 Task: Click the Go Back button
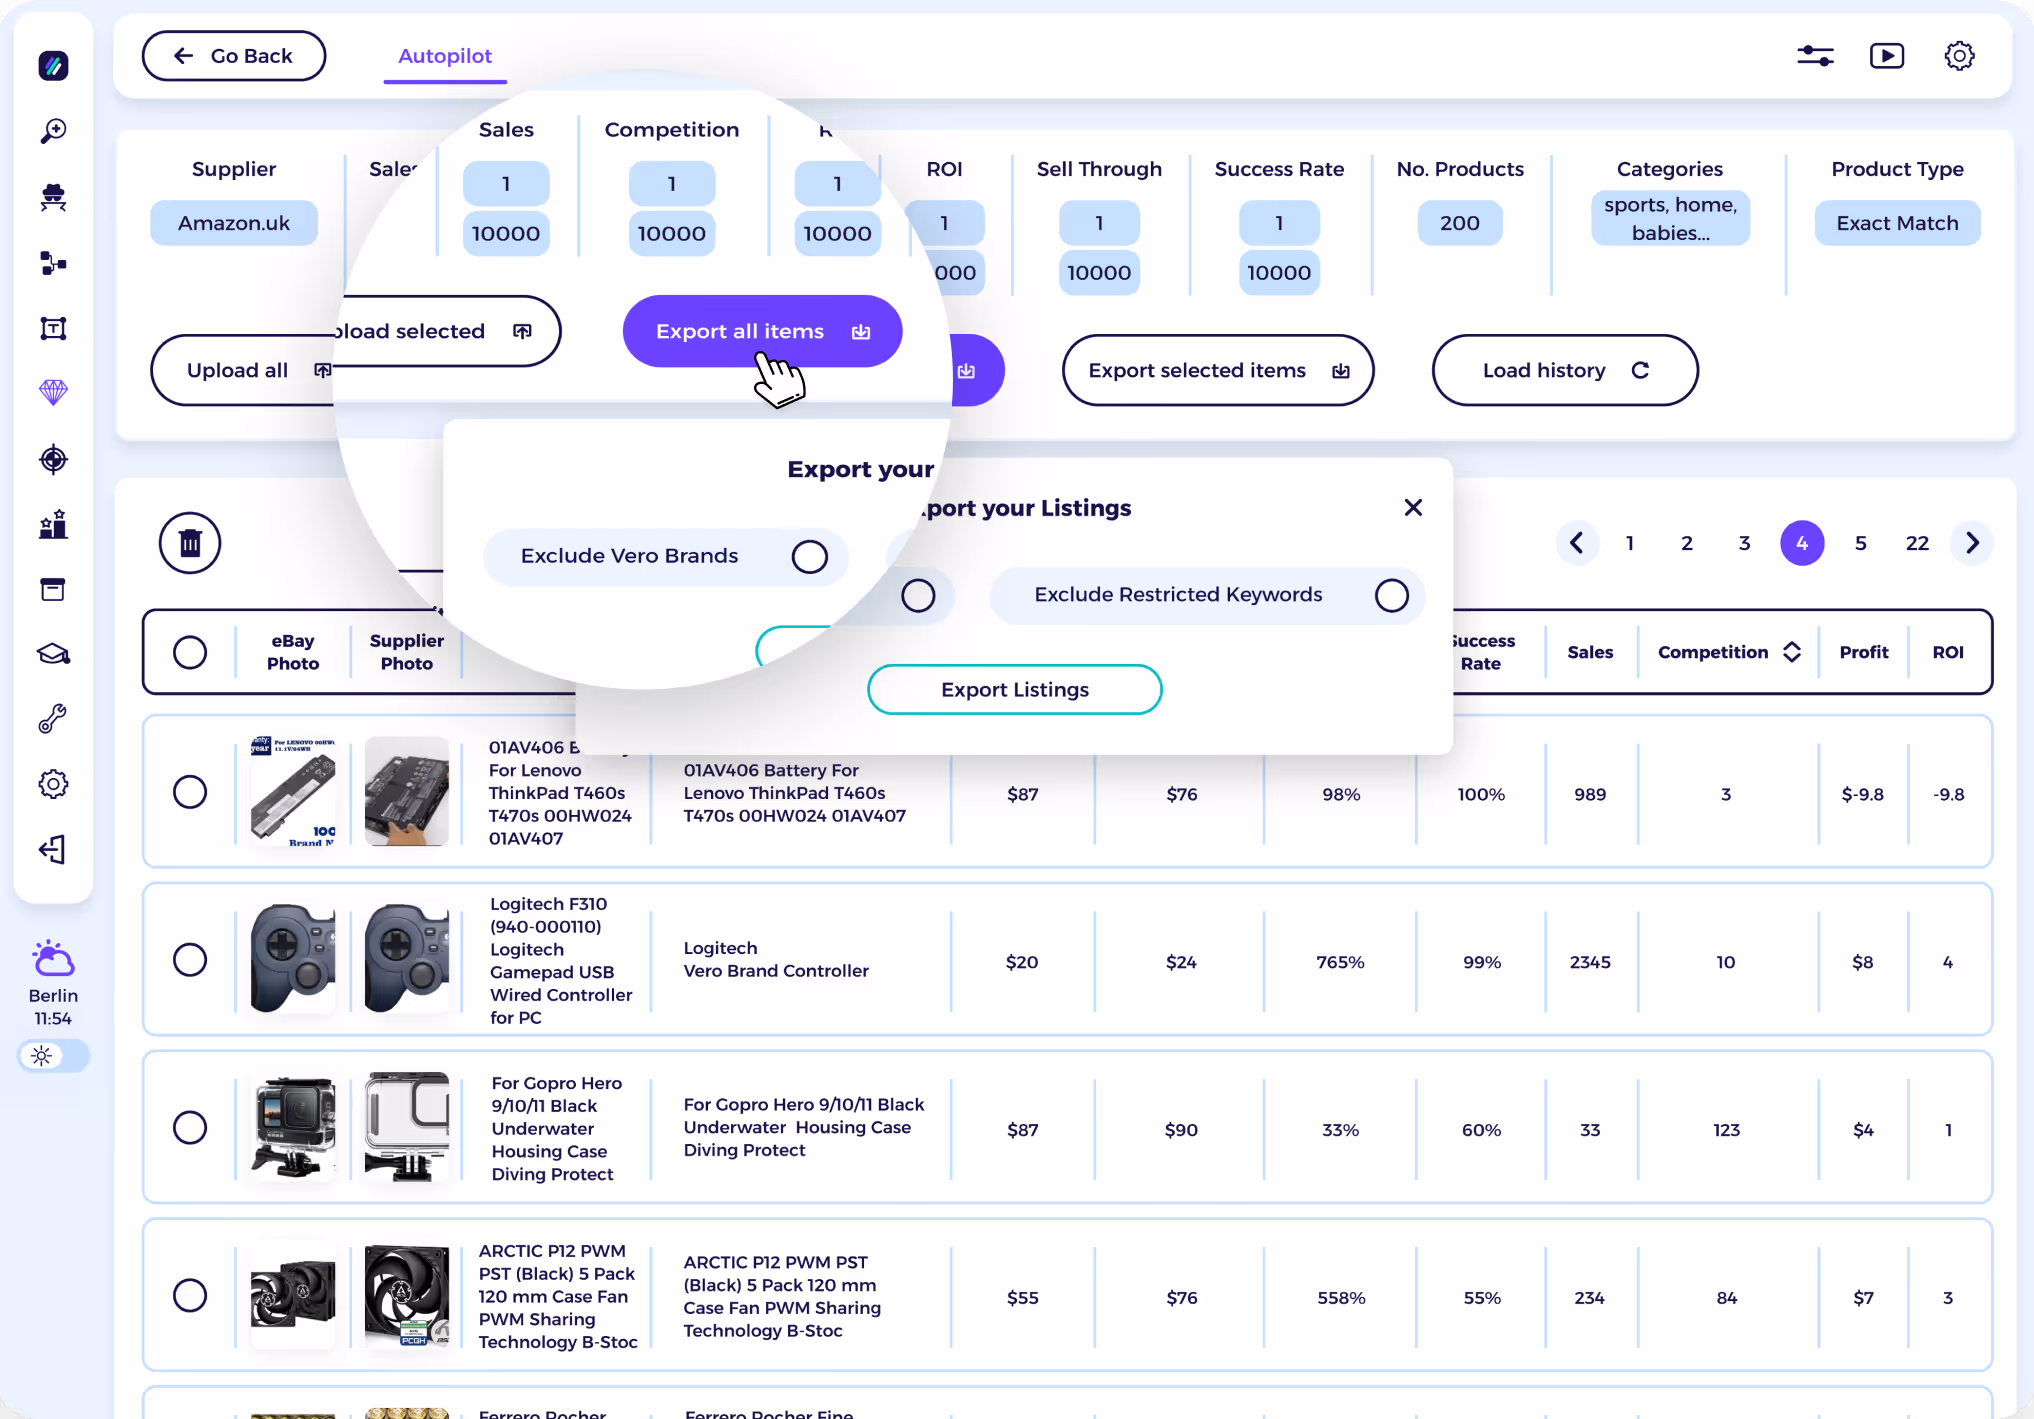[234, 56]
